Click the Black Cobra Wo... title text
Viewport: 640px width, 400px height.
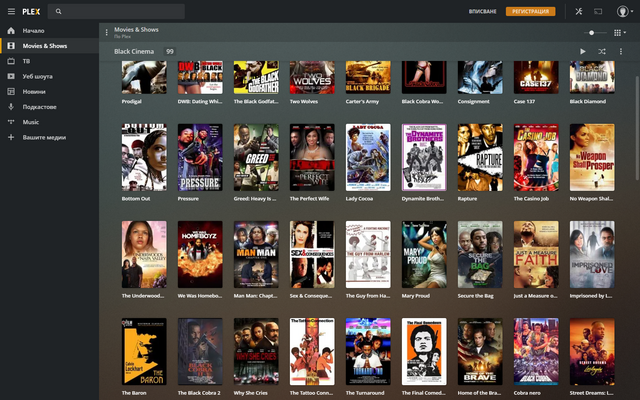coord(422,101)
